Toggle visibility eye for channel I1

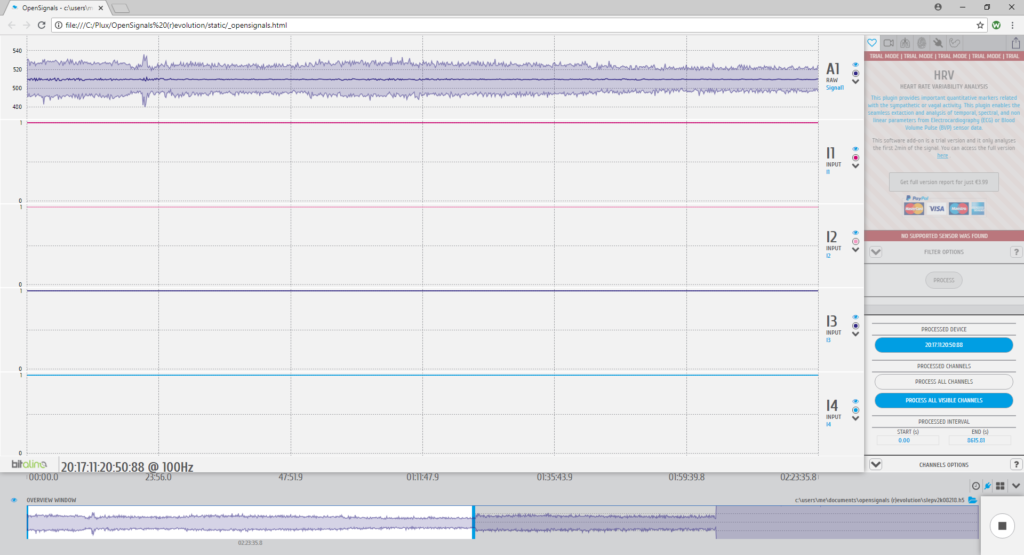coord(855,150)
